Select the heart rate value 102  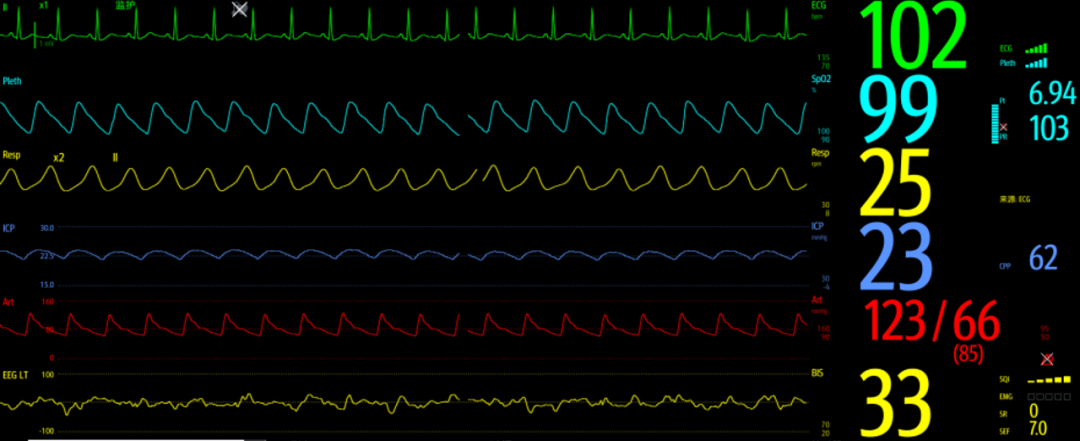(x=913, y=37)
